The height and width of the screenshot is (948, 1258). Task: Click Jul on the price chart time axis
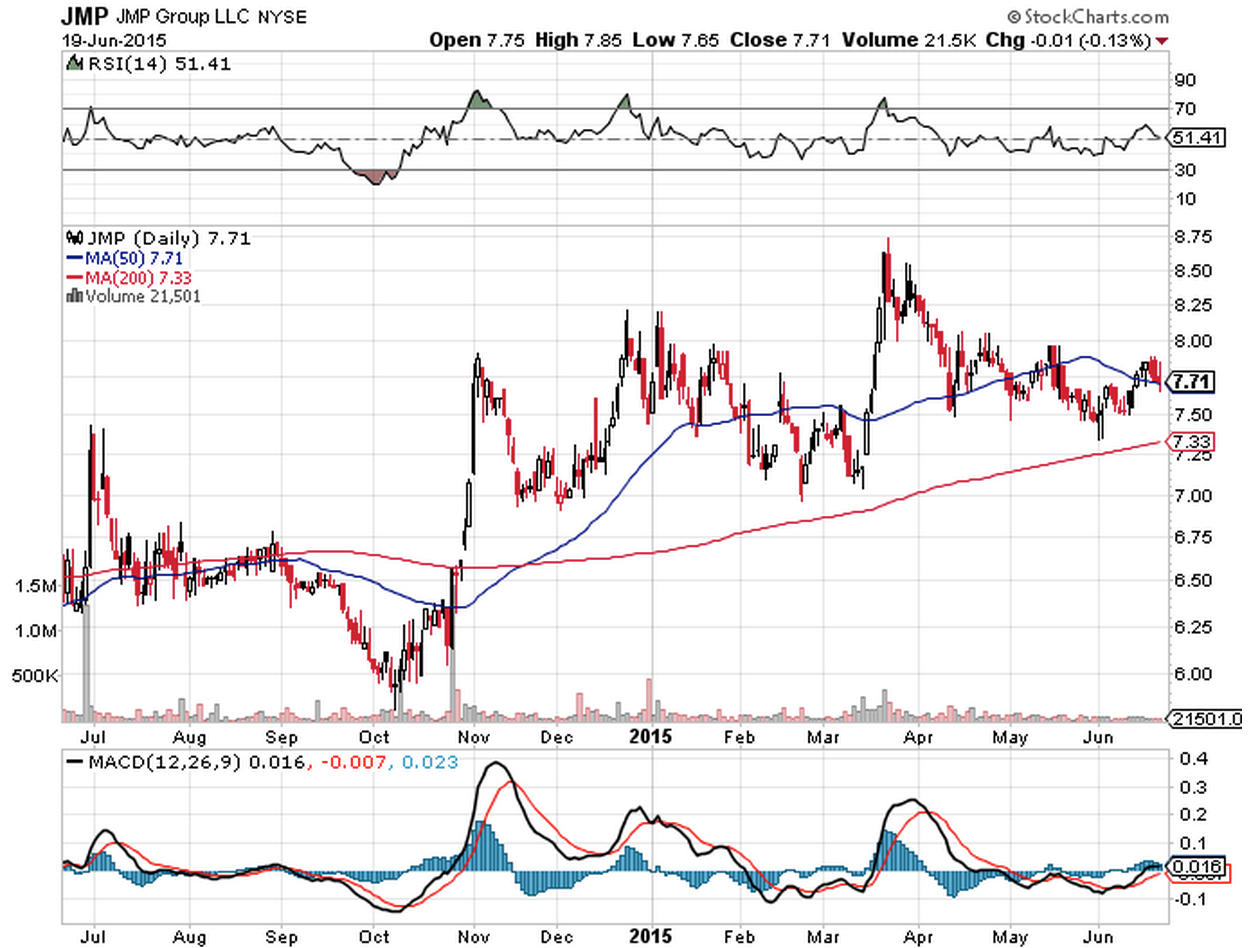[x=94, y=738]
